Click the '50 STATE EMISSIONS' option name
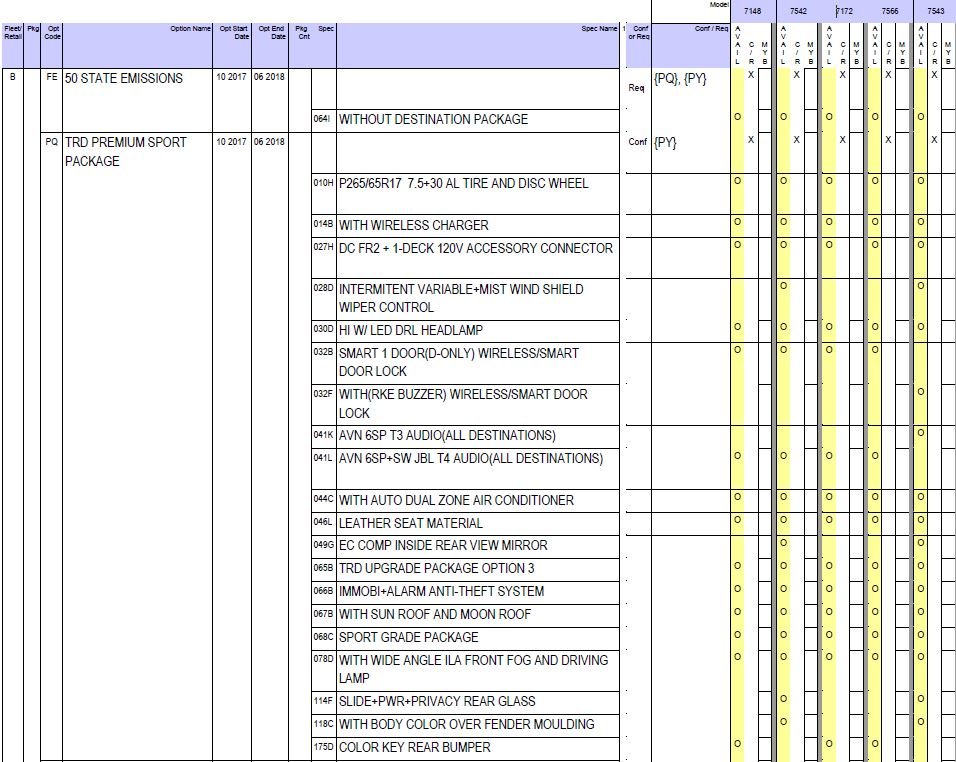956x762 pixels. pos(124,78)
